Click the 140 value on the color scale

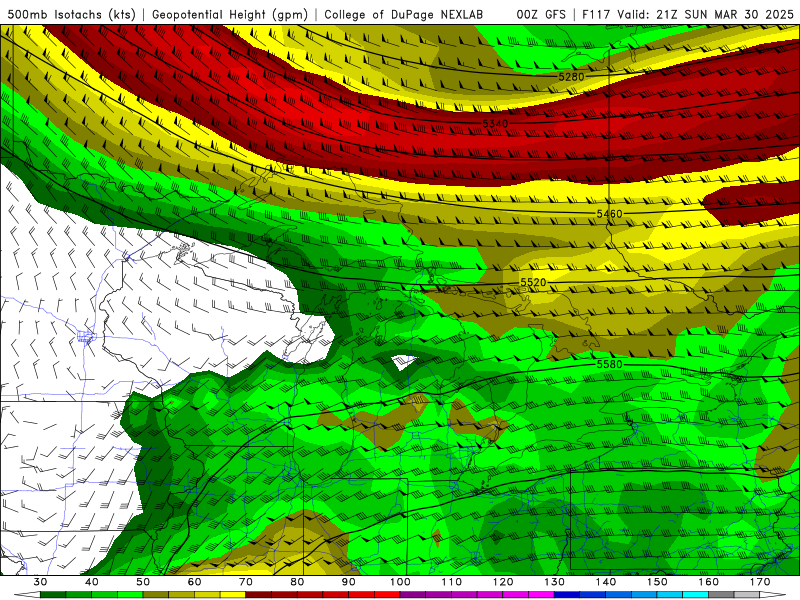click(606, 582)
